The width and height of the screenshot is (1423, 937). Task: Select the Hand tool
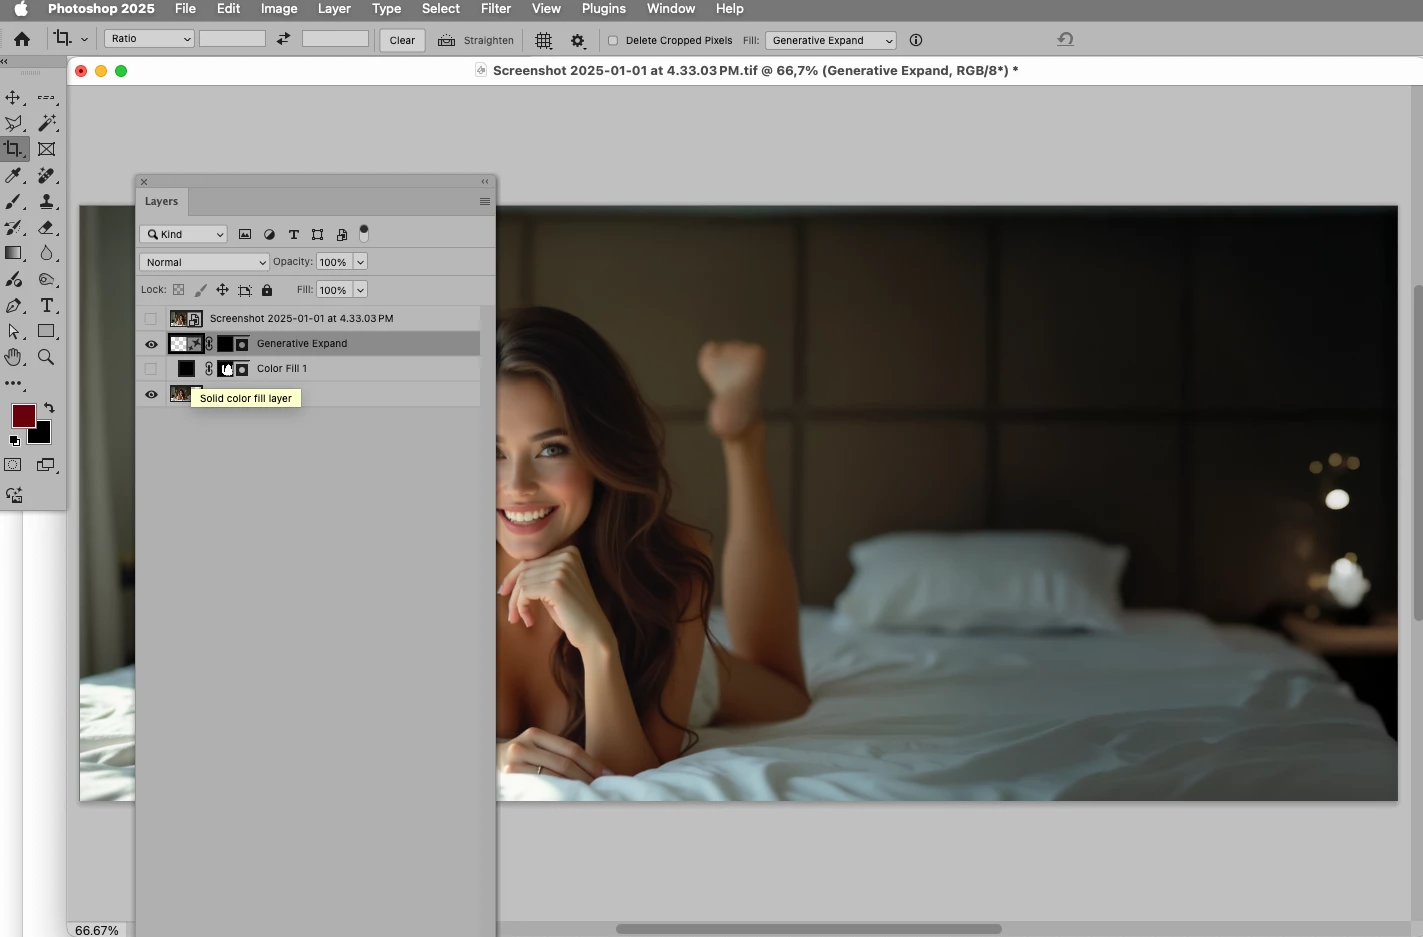(13, 357)
